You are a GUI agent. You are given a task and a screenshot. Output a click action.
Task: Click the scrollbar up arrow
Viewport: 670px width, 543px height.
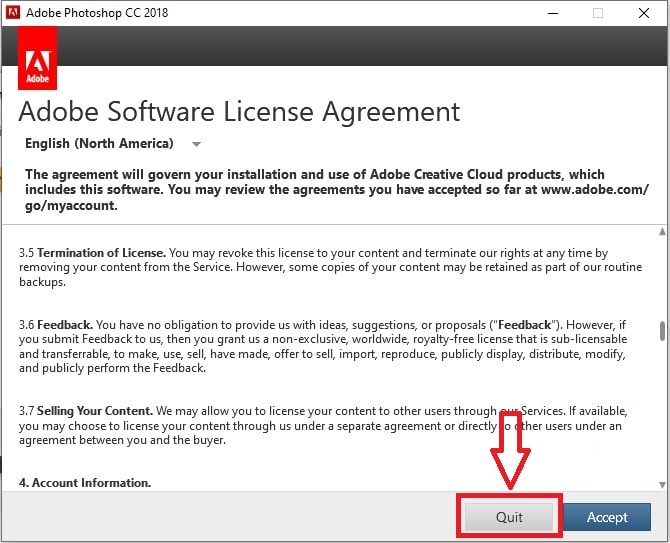point(662,232)
